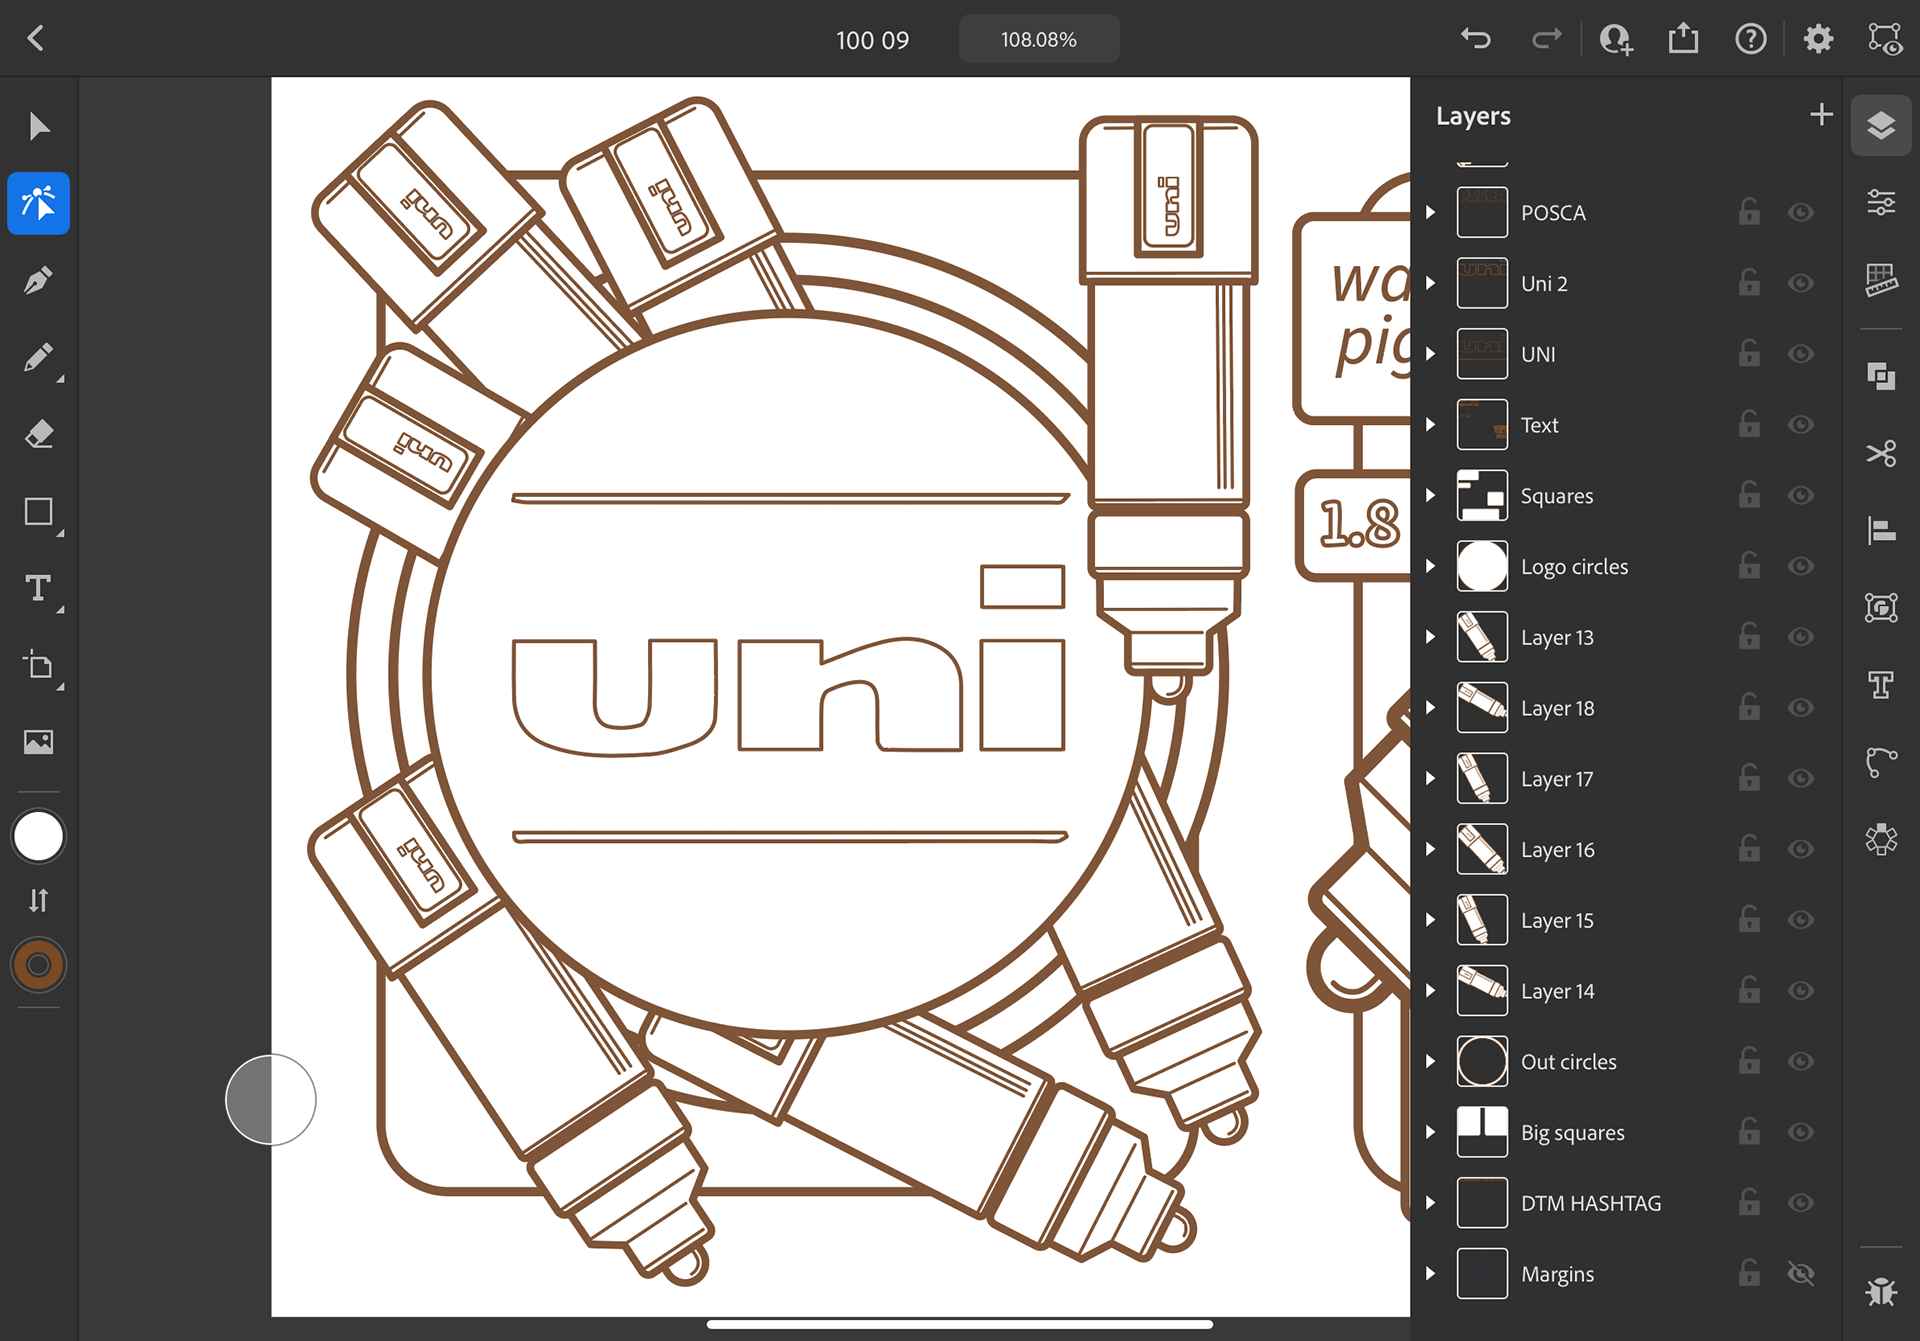The image size is (1920, 1341).
Task: Open the 108.08% zoom level field
Action: pos(1039,39)
